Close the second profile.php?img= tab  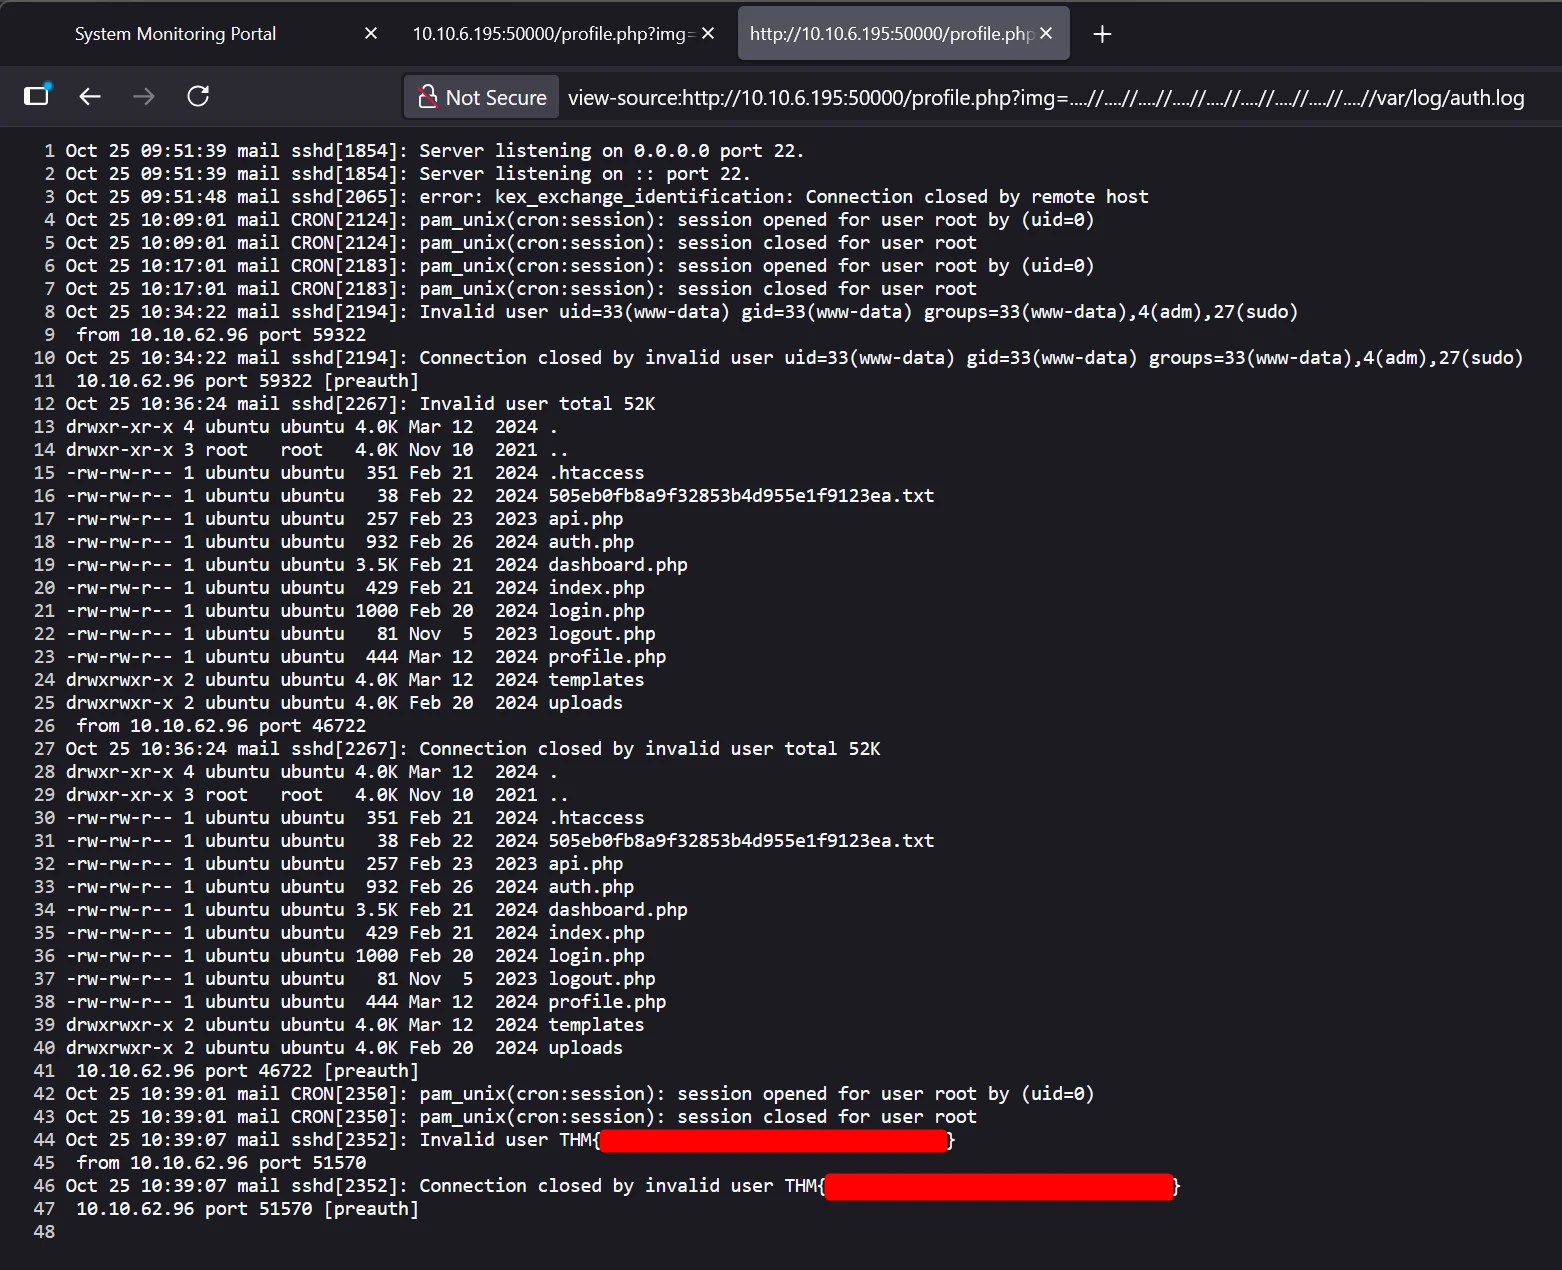(708, 34)
